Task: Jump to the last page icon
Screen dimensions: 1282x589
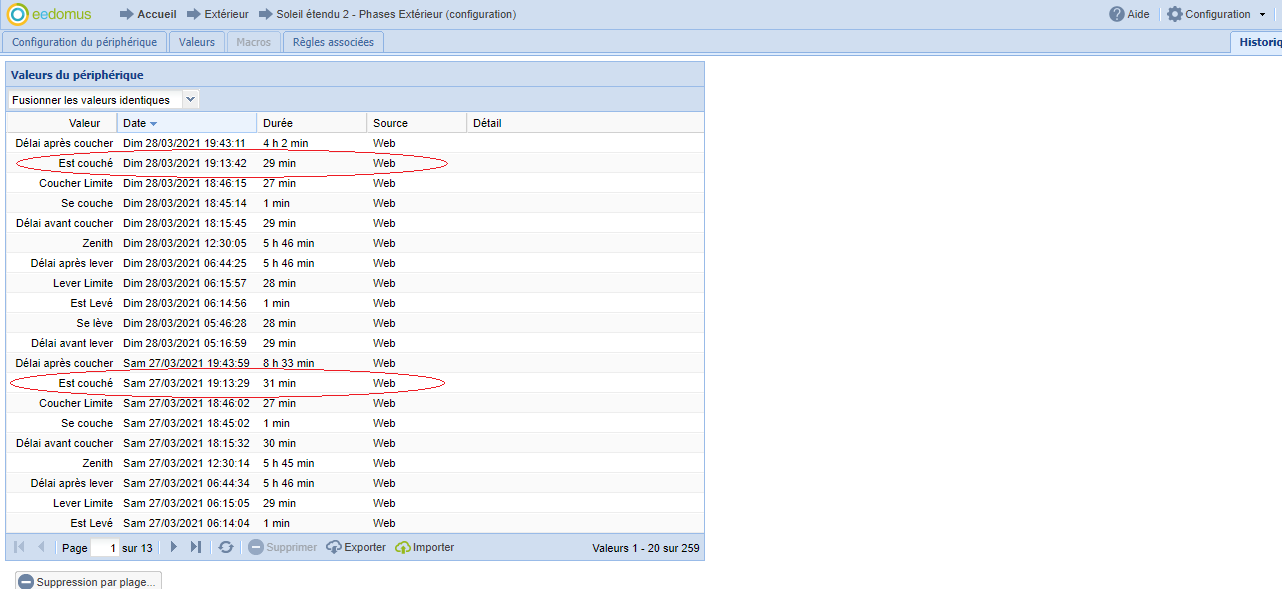Action: 195,547
